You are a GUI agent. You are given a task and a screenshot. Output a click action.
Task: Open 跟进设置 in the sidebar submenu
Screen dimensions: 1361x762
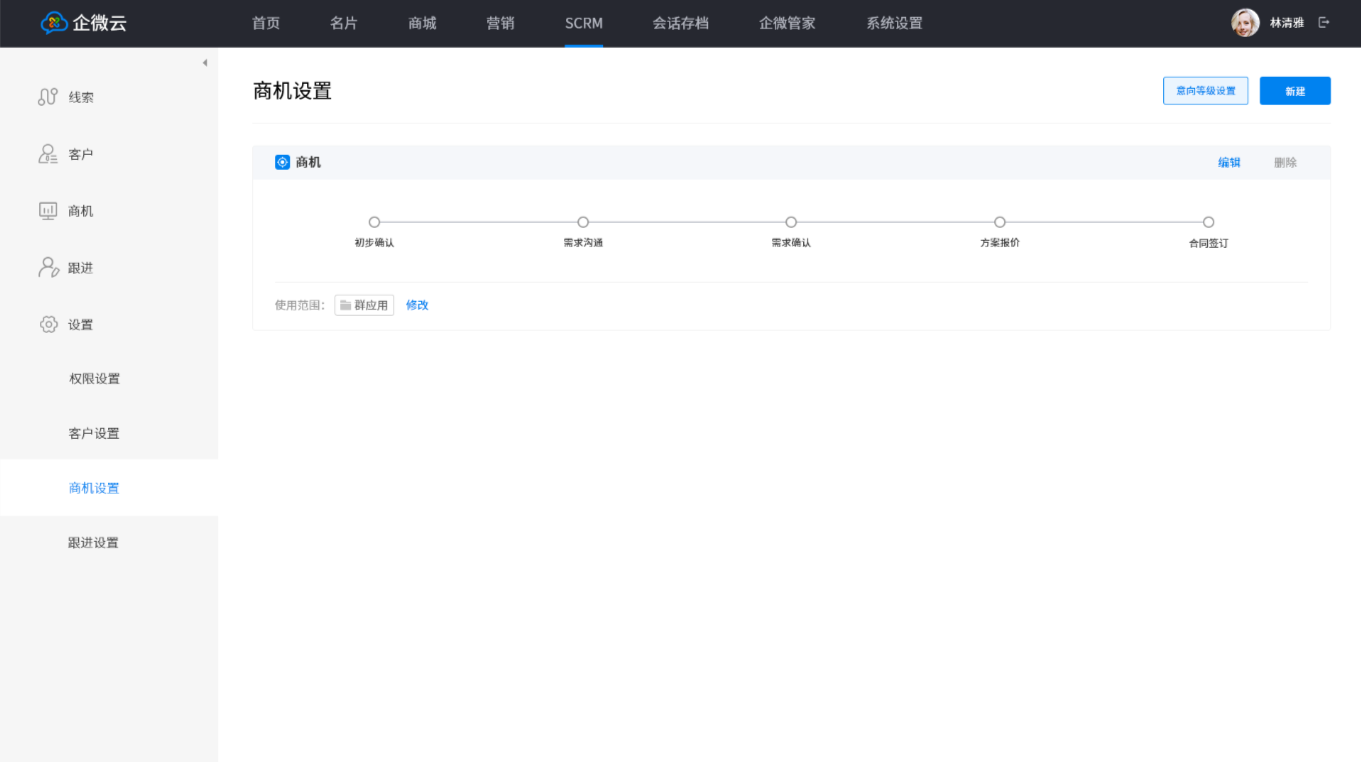tap(94, 543)
